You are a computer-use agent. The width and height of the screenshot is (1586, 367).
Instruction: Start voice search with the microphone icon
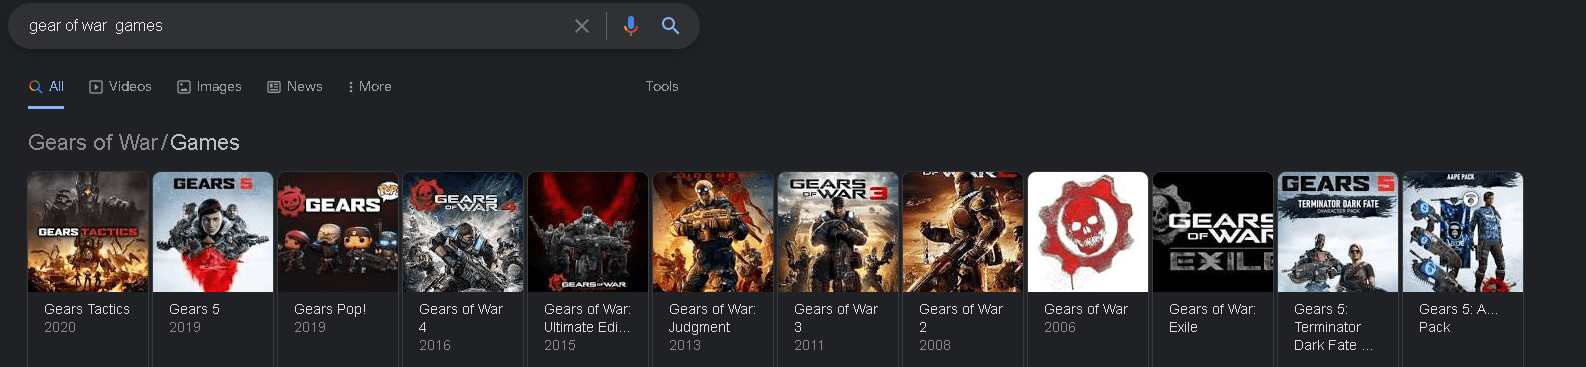coord(630,26)
